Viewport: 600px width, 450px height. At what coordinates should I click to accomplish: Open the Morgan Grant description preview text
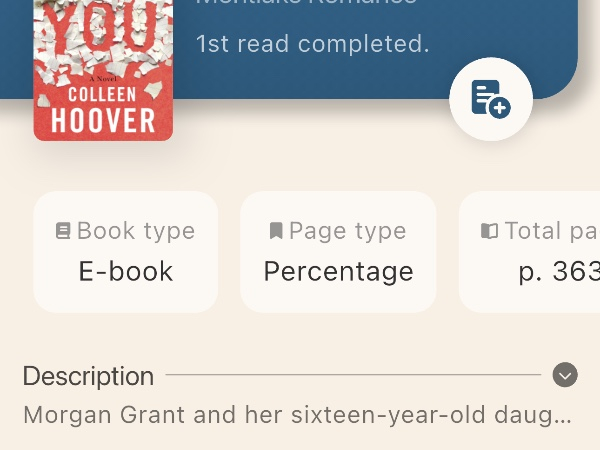(x=297, y=414)
